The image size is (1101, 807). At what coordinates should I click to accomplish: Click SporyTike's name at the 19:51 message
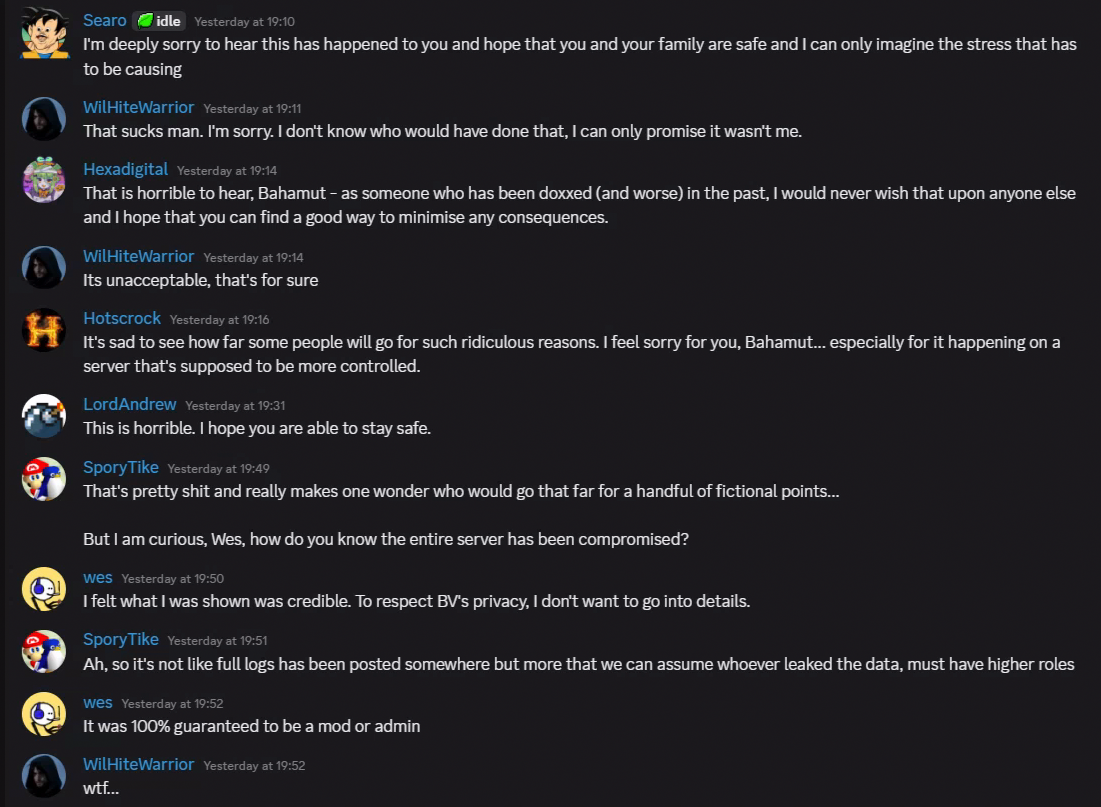click(120, 639)
